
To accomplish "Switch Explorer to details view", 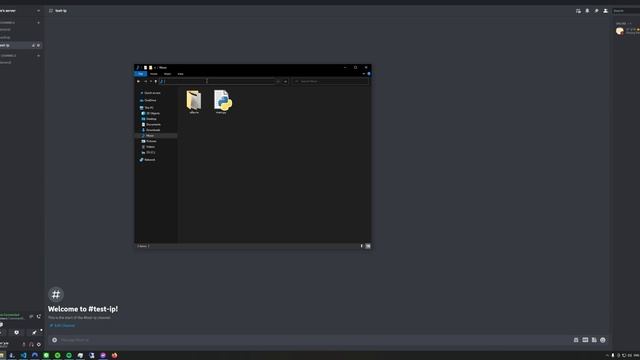I will pos(362,246).
